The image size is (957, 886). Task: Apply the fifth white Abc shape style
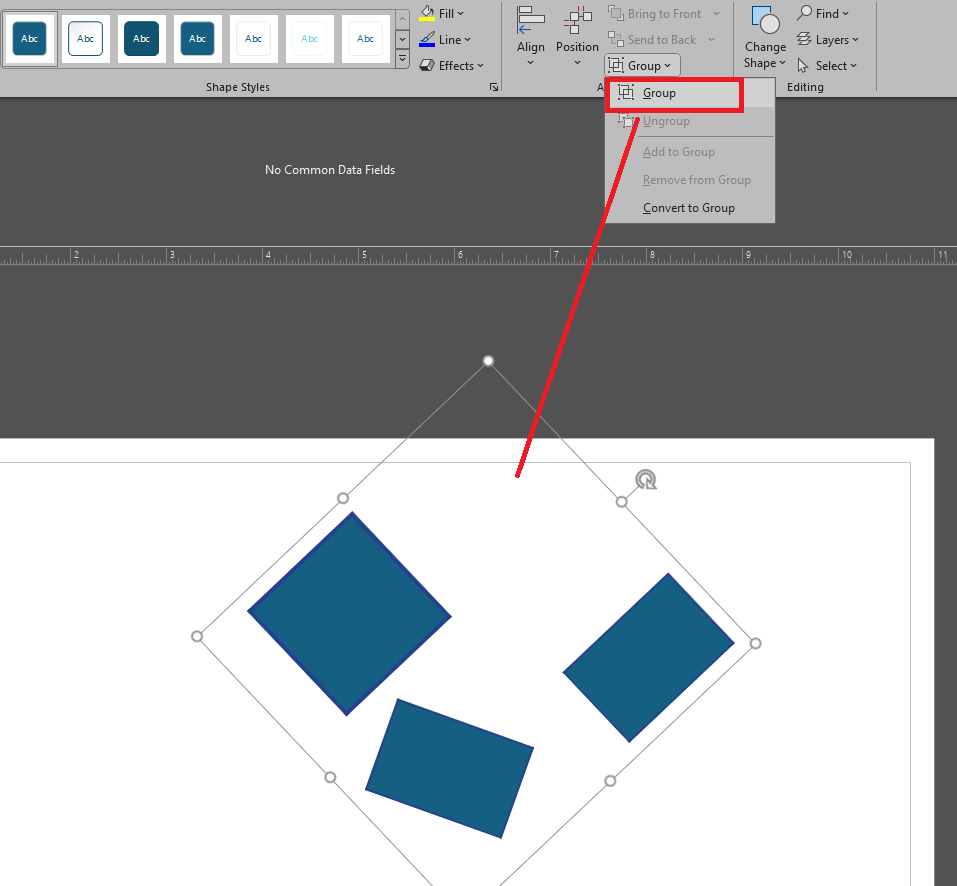(x=253, y=38)
